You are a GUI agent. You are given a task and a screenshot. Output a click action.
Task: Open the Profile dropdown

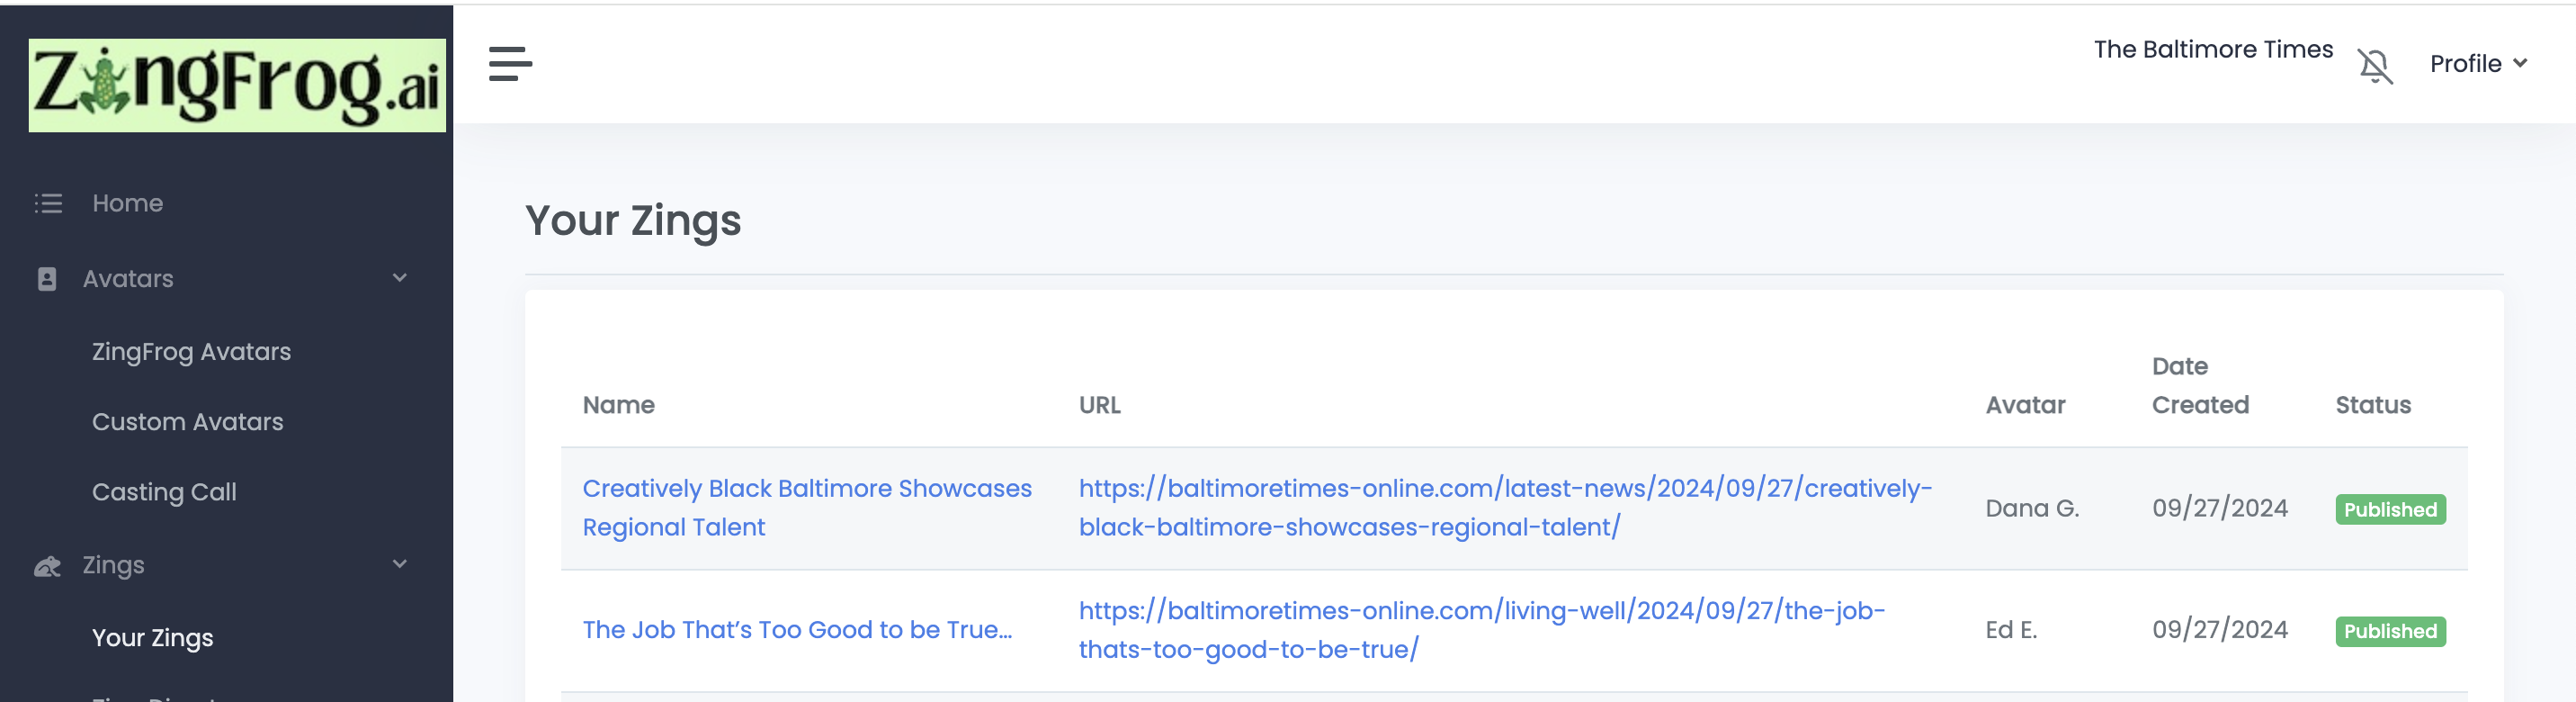2478,64
